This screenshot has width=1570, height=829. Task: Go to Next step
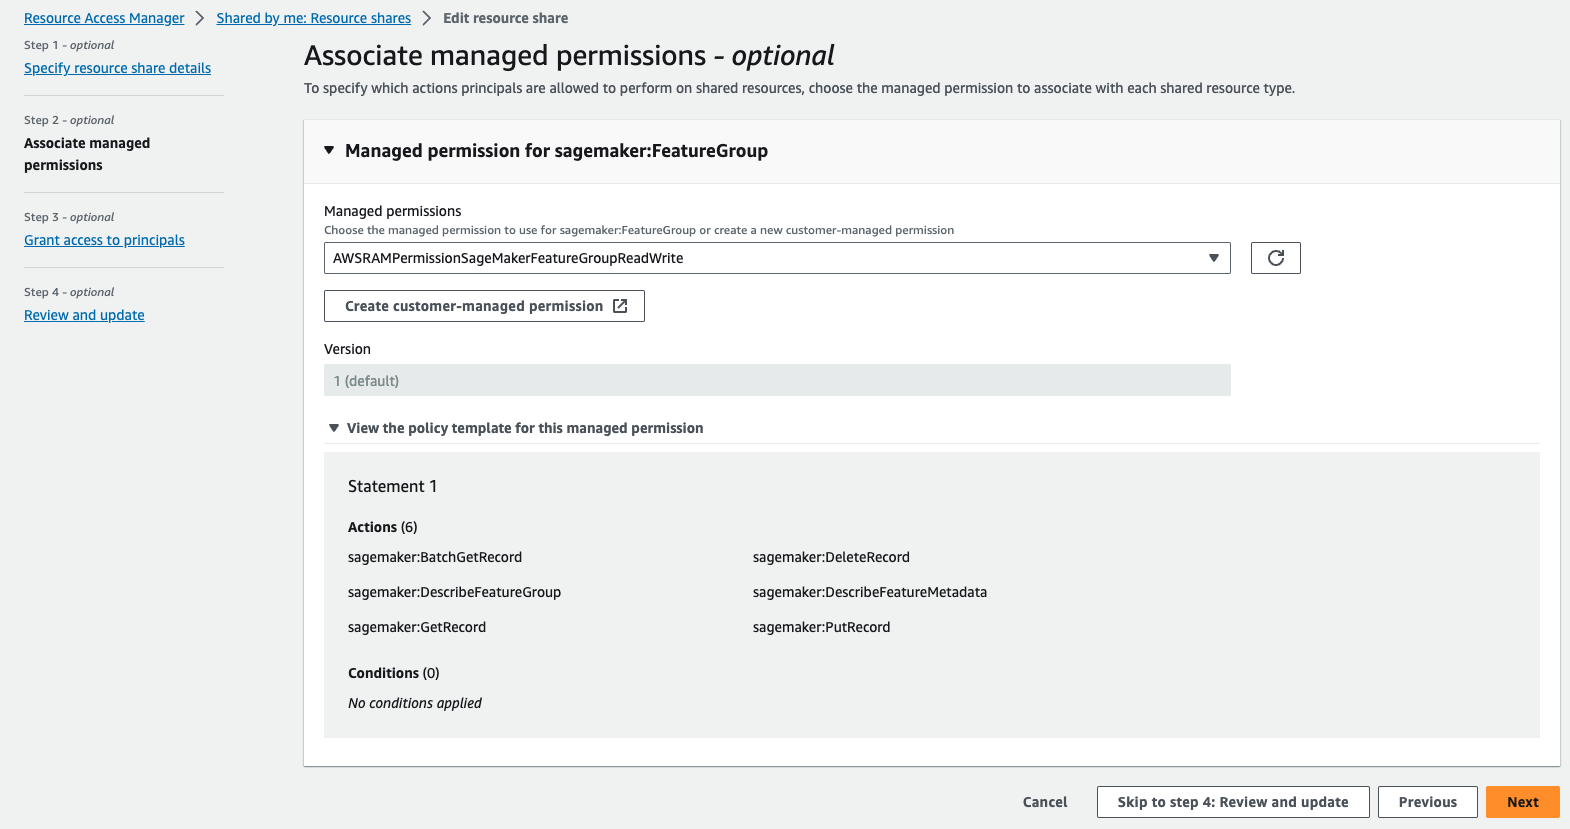click(1522, 802)
